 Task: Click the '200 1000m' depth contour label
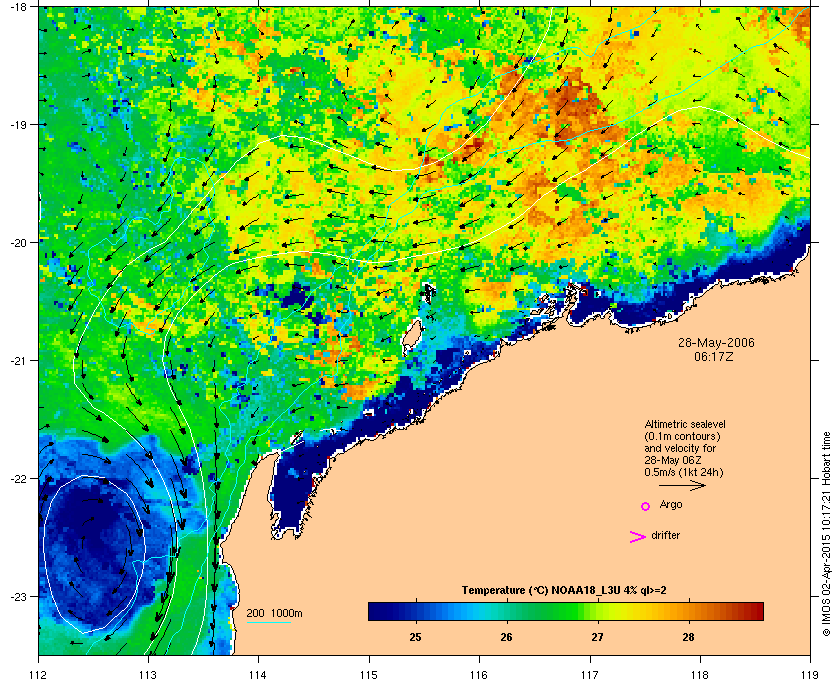[274, 614]
